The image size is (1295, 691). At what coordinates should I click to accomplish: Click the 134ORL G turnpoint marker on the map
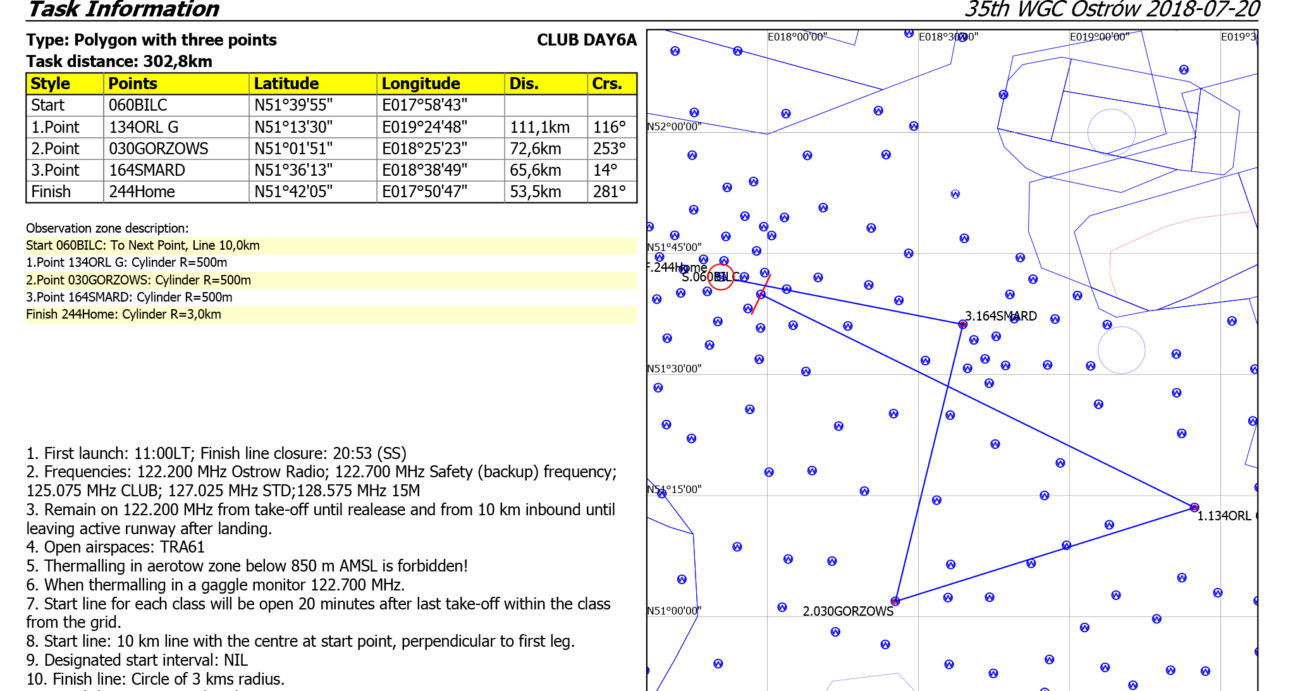click(1194, 507)
